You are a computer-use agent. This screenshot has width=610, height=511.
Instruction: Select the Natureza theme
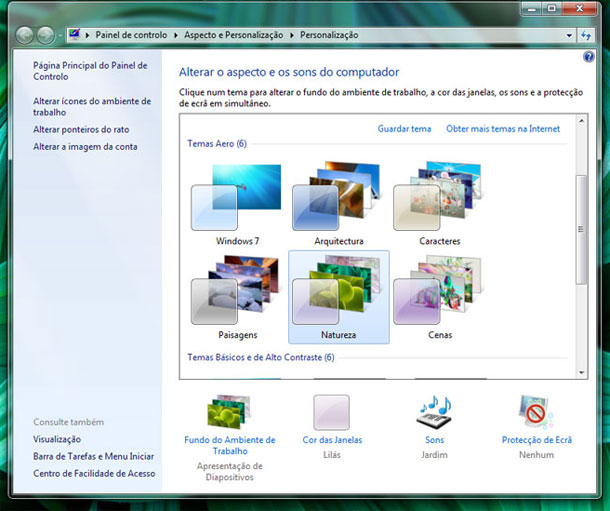338,297
